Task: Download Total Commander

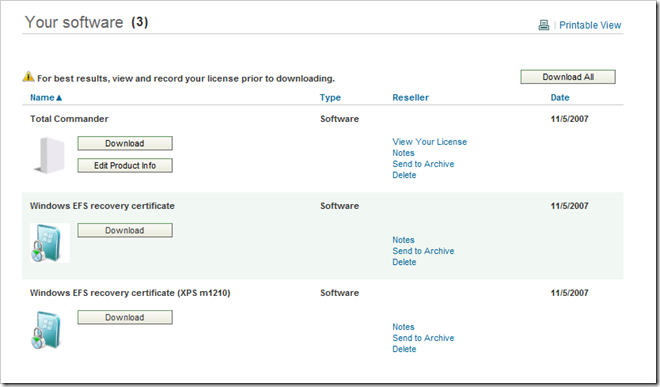Action: [x=125, y=143]
